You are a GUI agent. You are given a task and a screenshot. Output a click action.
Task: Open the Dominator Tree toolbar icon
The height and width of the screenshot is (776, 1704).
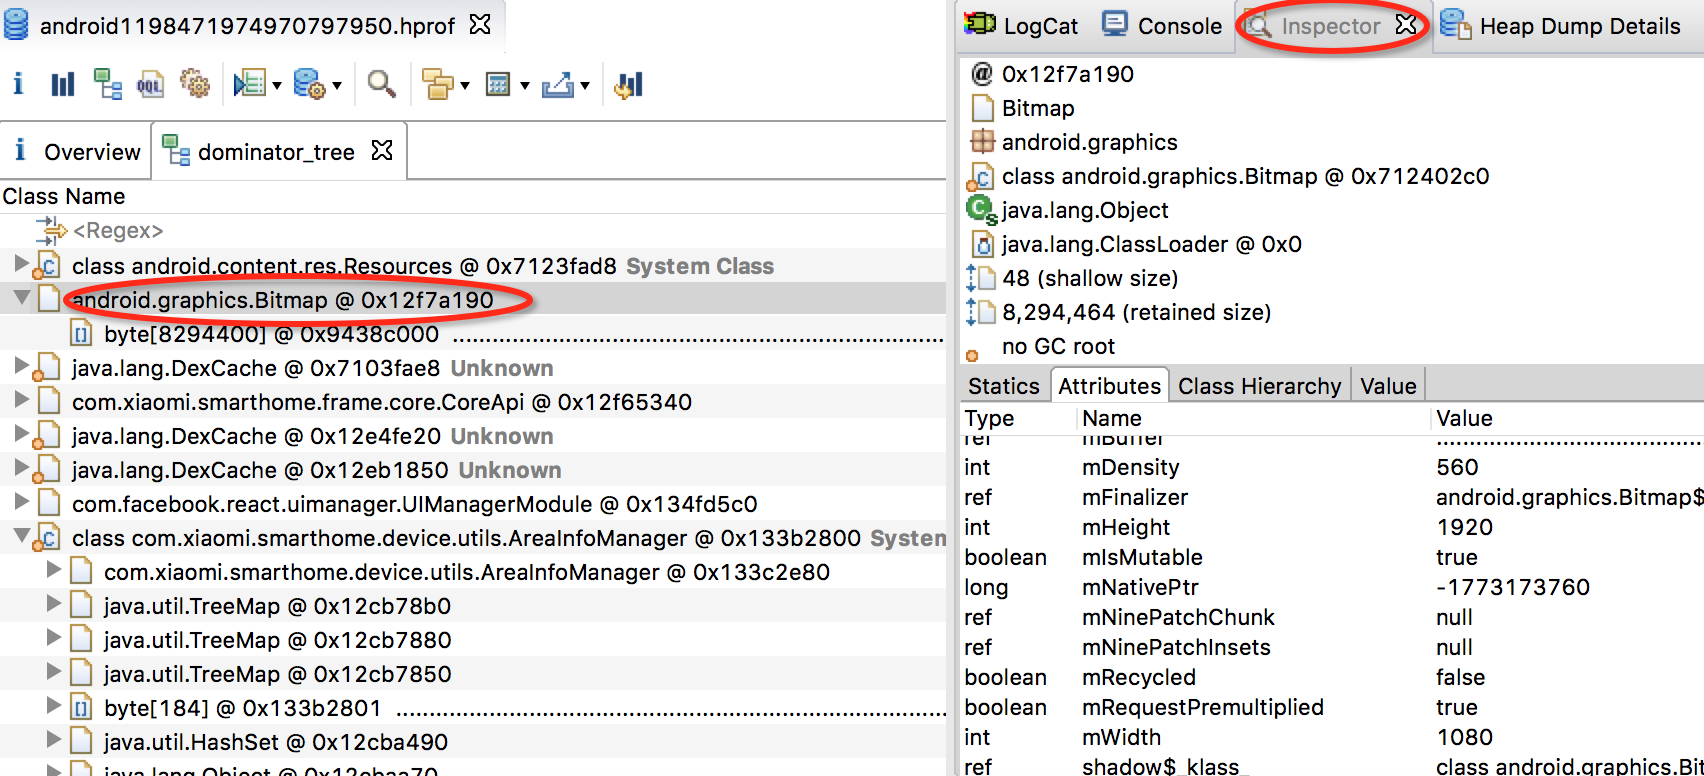click(107, 84)
